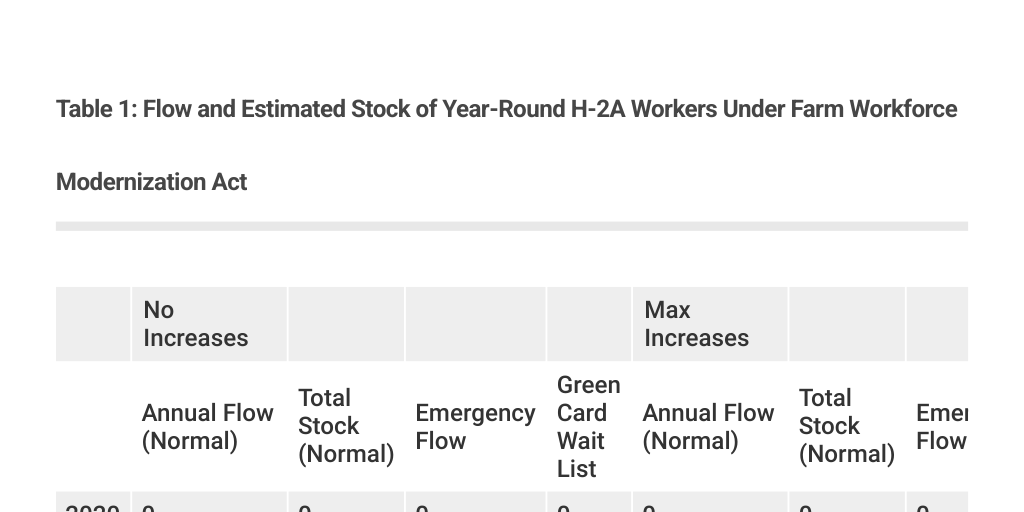
Task: Select the fully visible "Emergency Flow" column header
Action: pos(475,427)
